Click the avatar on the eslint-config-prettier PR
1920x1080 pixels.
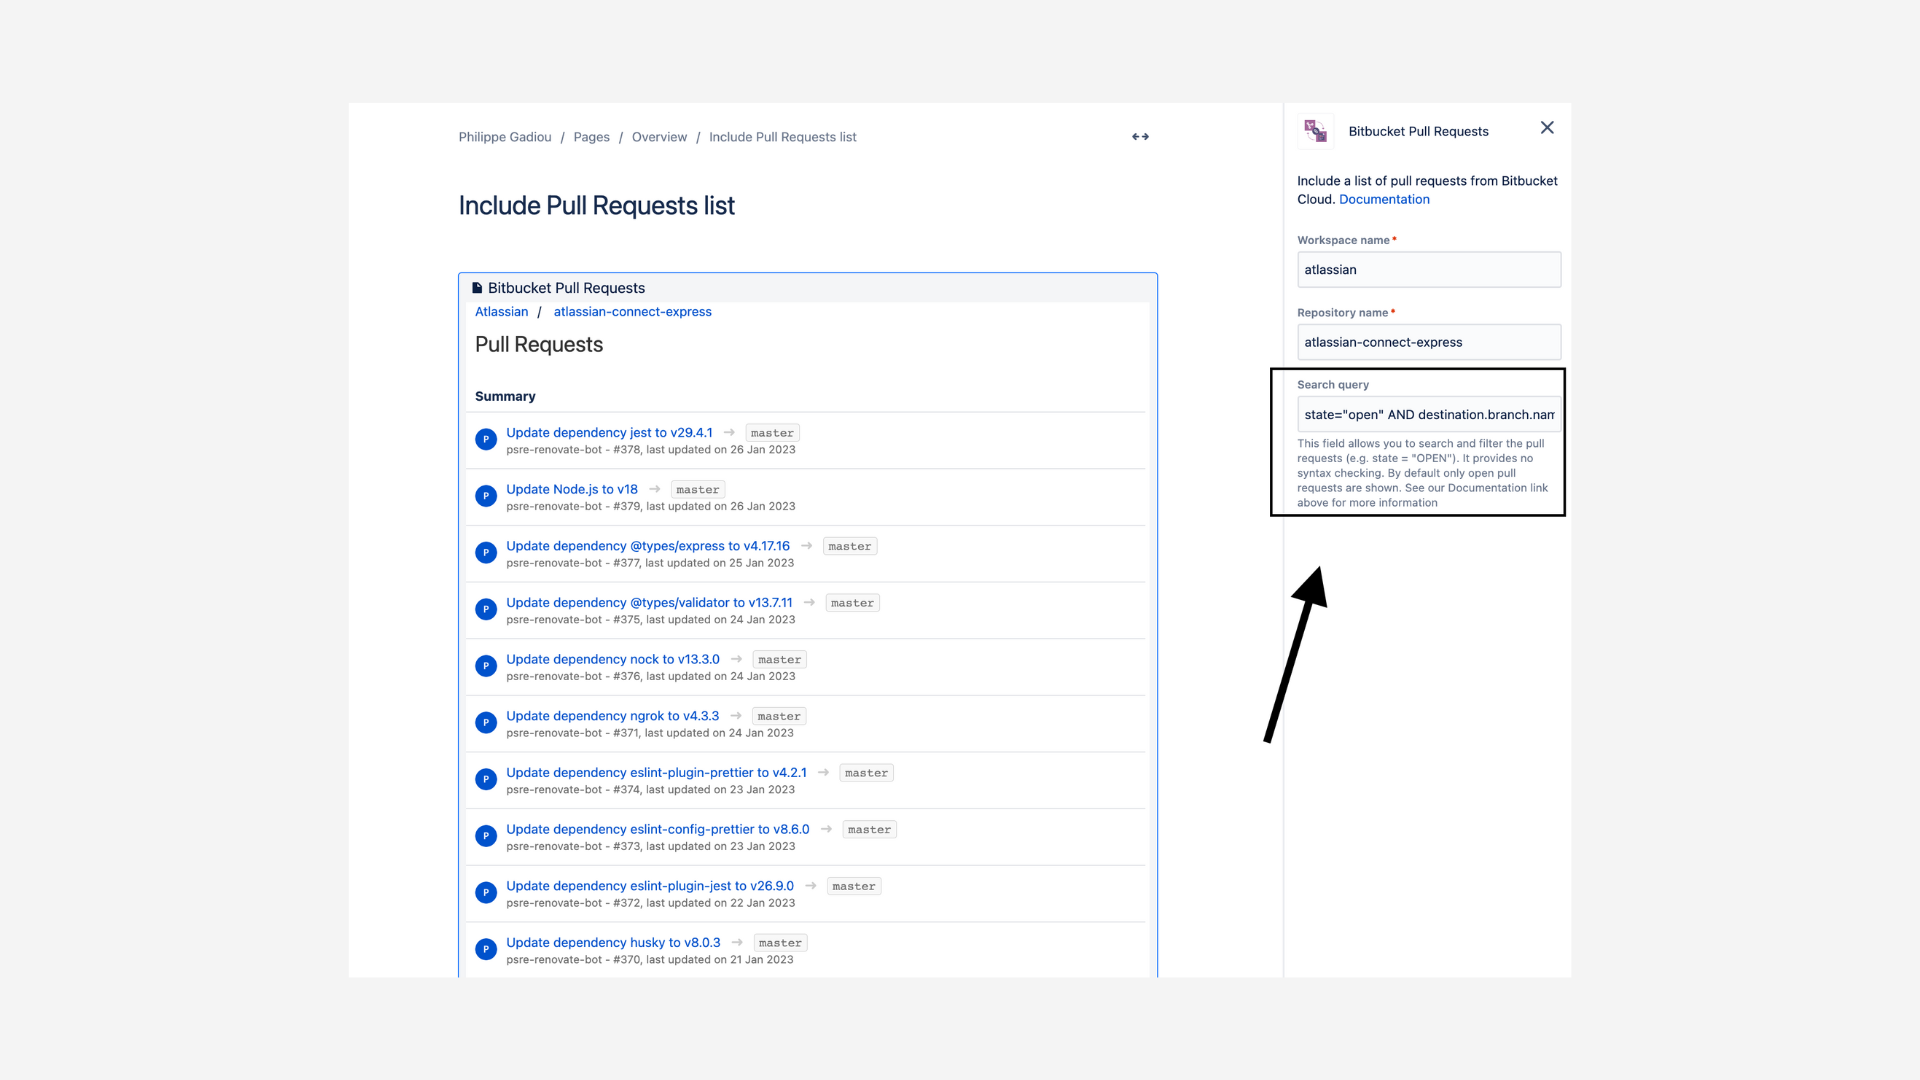click(x=486, y=835)
